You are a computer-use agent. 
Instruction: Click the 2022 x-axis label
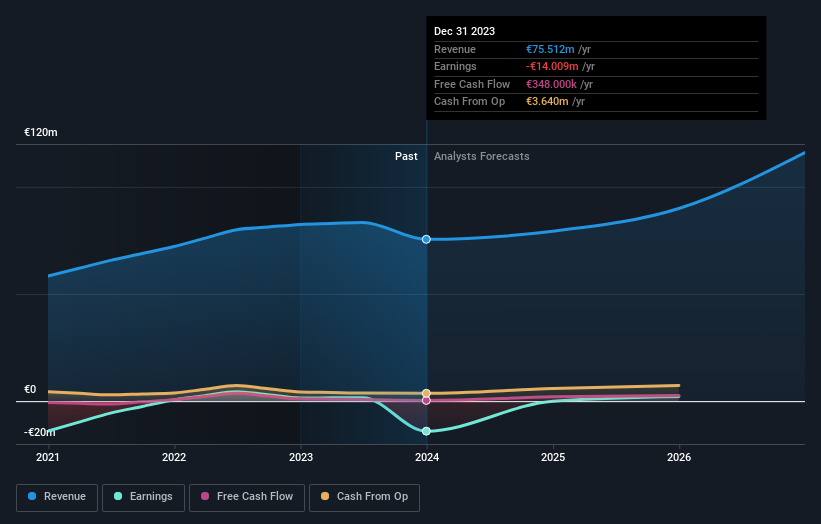pyautogui.click(x=174, y=457)
